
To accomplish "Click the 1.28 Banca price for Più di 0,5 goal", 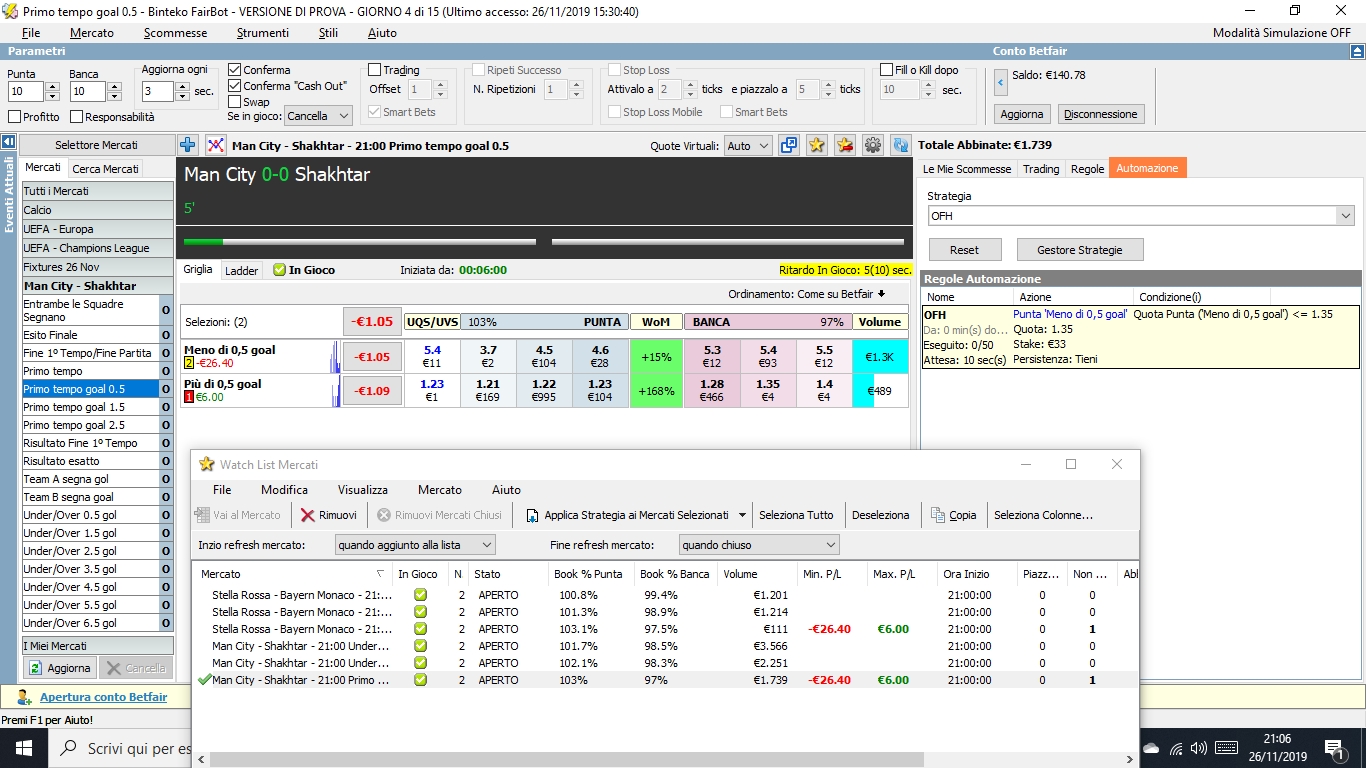I will click(712, 391).
